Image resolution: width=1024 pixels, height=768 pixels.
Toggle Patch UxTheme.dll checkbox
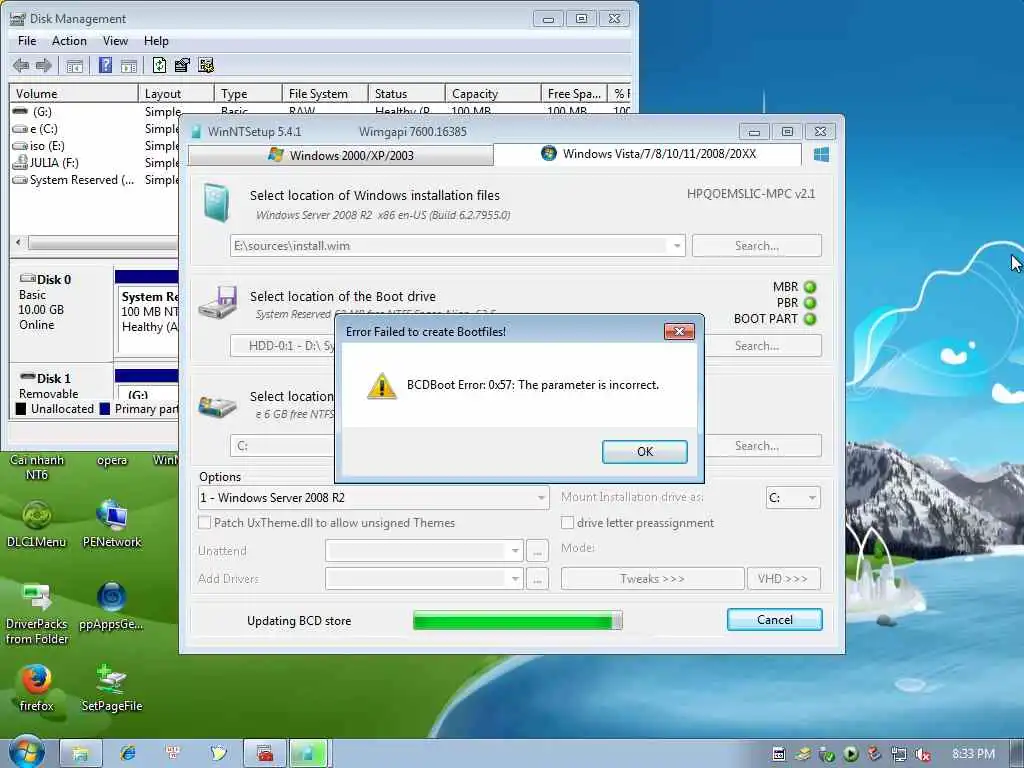pyautogui.click(x=204, y=523)
